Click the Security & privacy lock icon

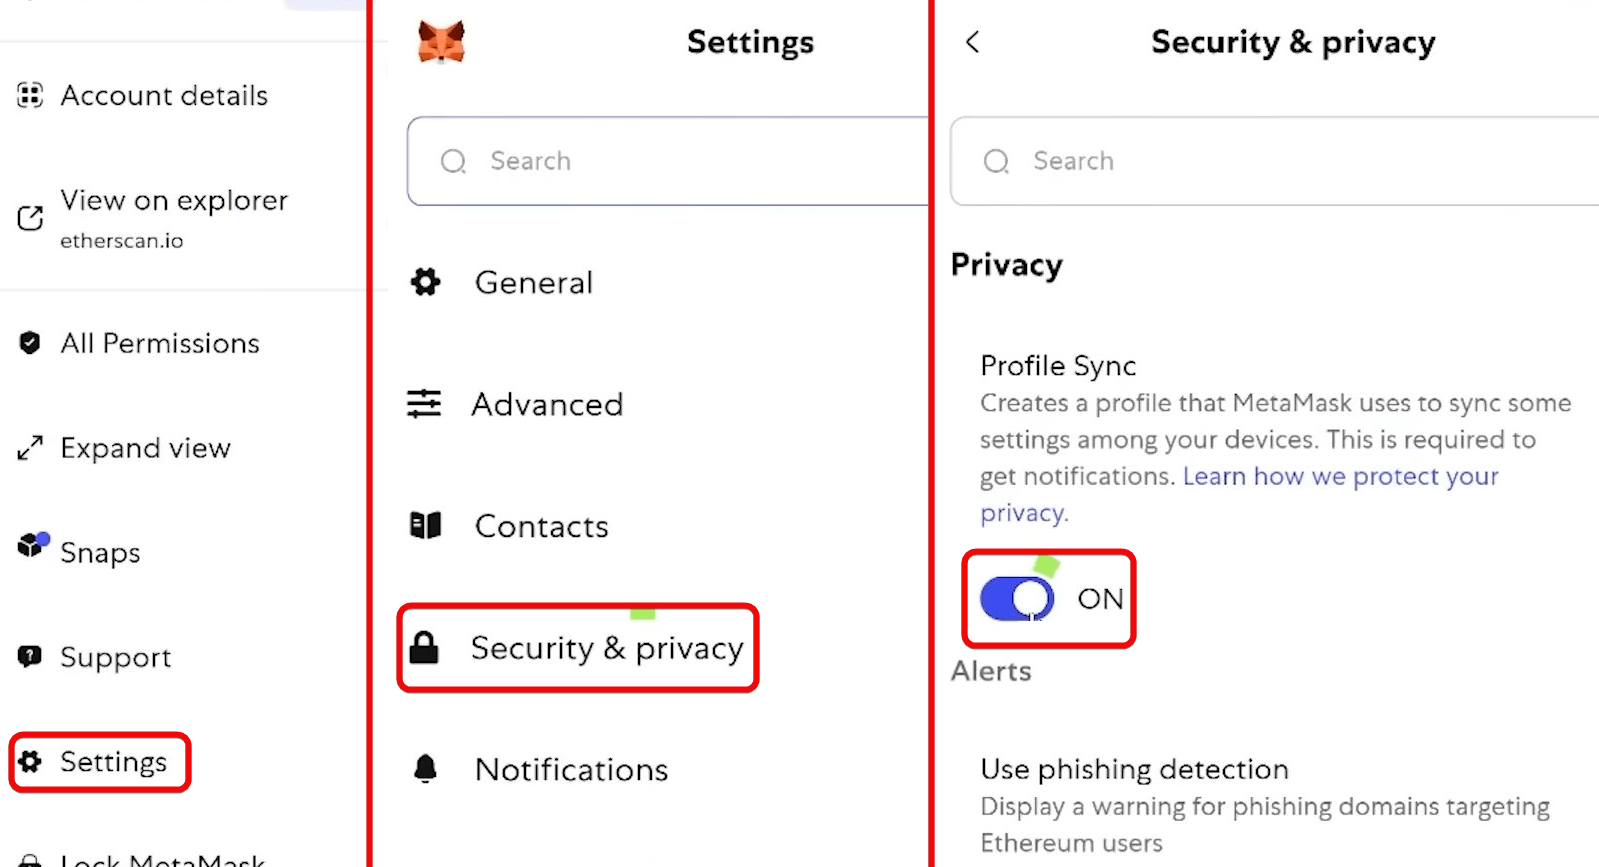(x=424, y=648)
